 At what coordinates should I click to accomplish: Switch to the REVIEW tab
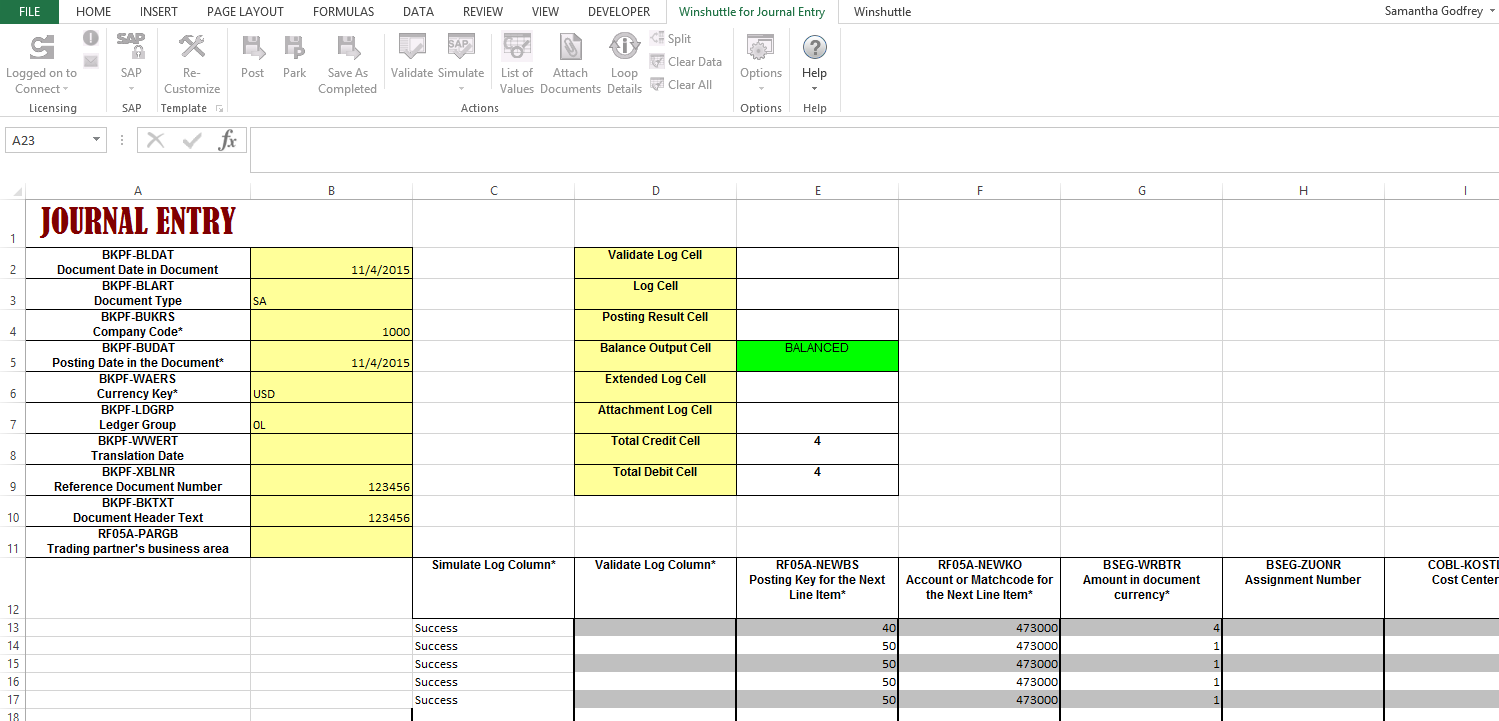483,12
